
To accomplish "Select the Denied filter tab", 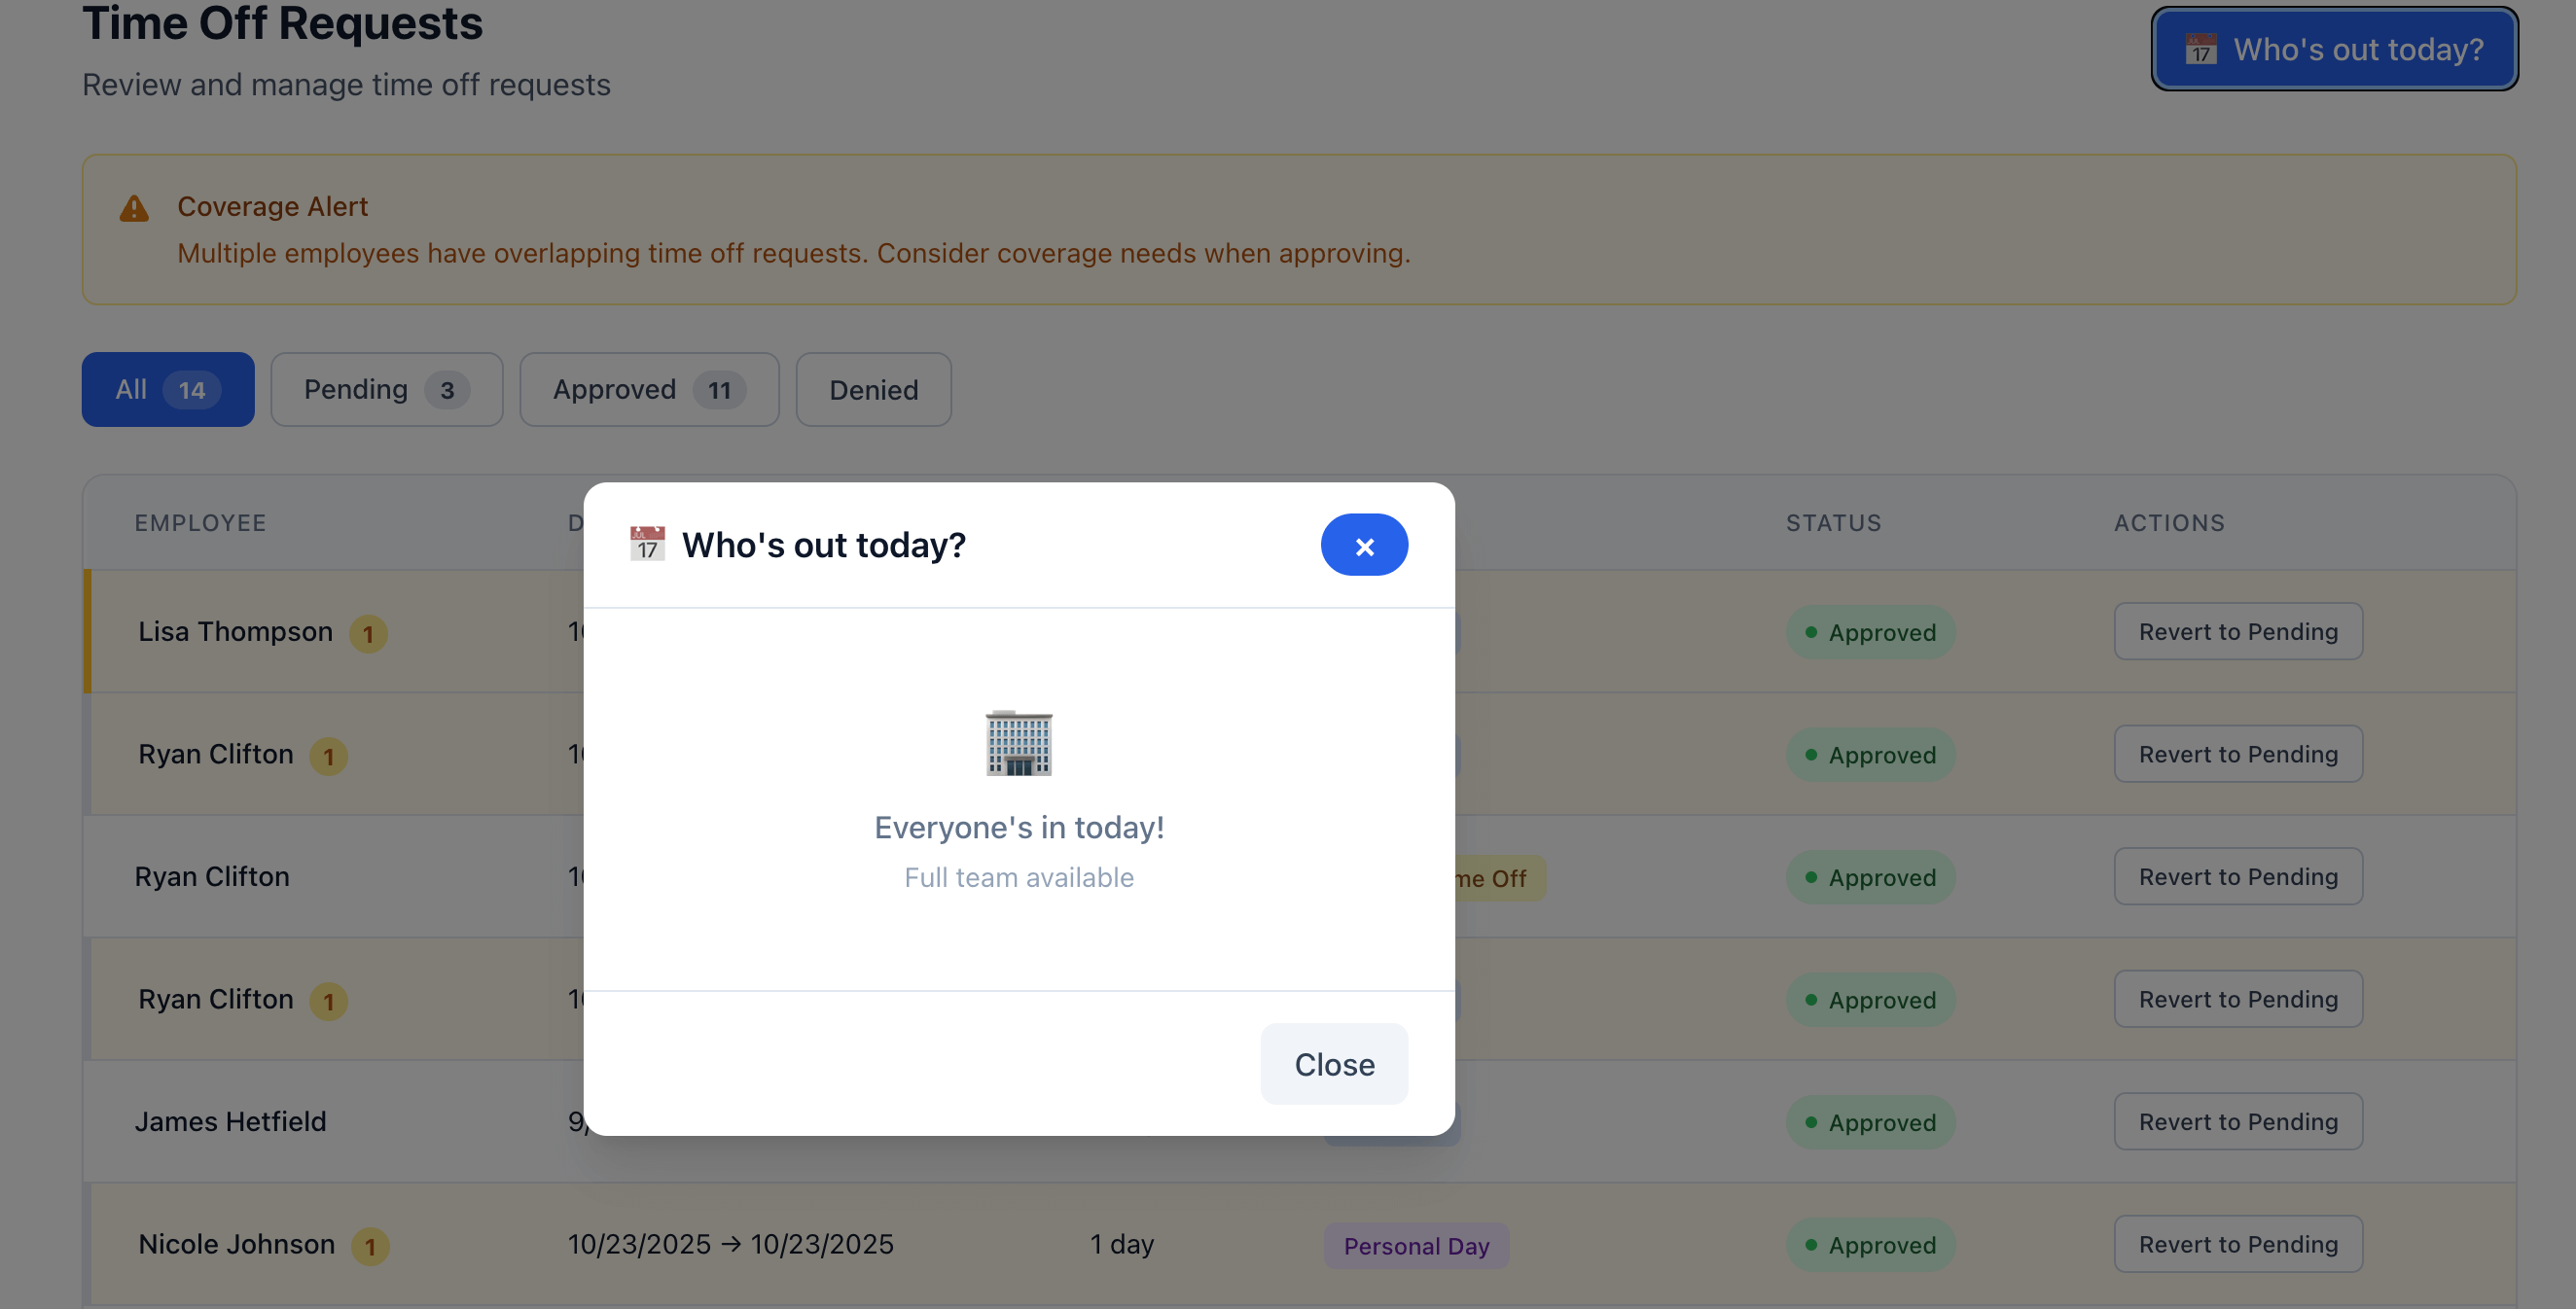I will pyautogui.click(x=873, y=390).
